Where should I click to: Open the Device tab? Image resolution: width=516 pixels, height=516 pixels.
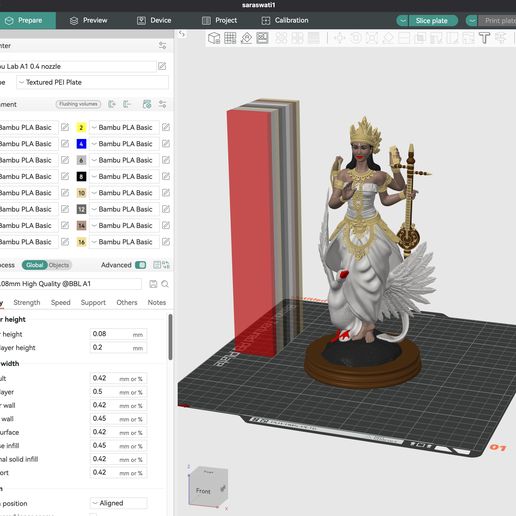click(154, 20)
